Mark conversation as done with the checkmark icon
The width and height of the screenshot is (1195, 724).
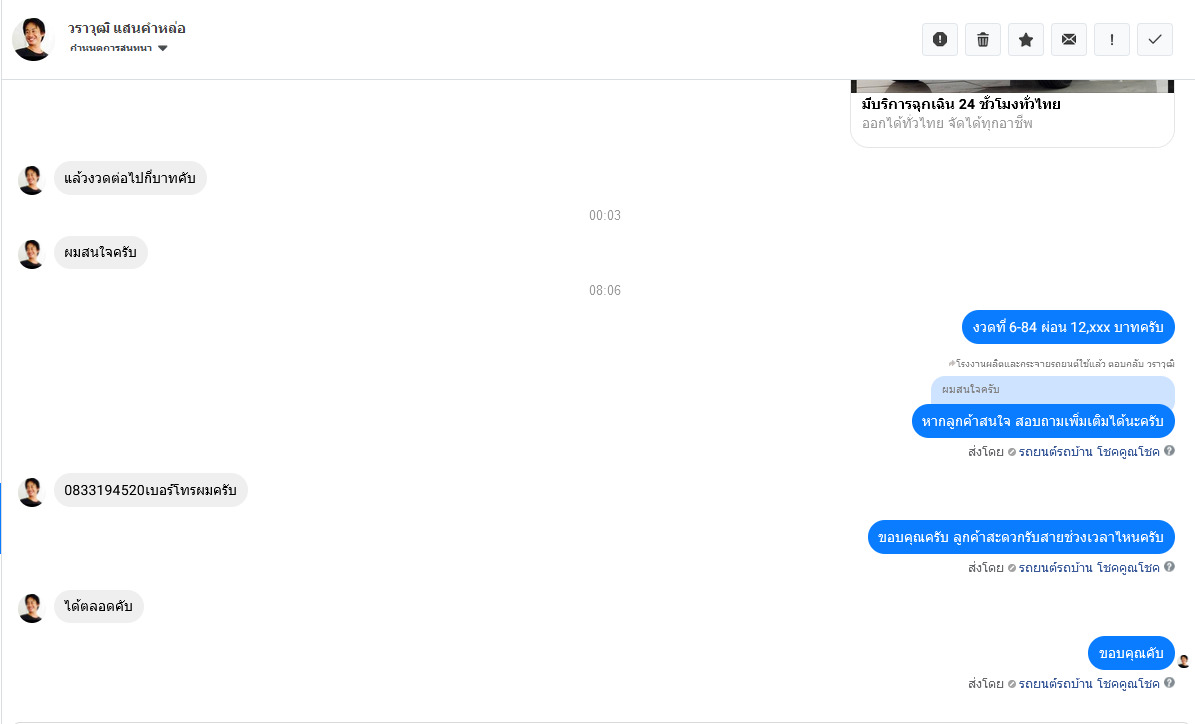[1155, 40]
